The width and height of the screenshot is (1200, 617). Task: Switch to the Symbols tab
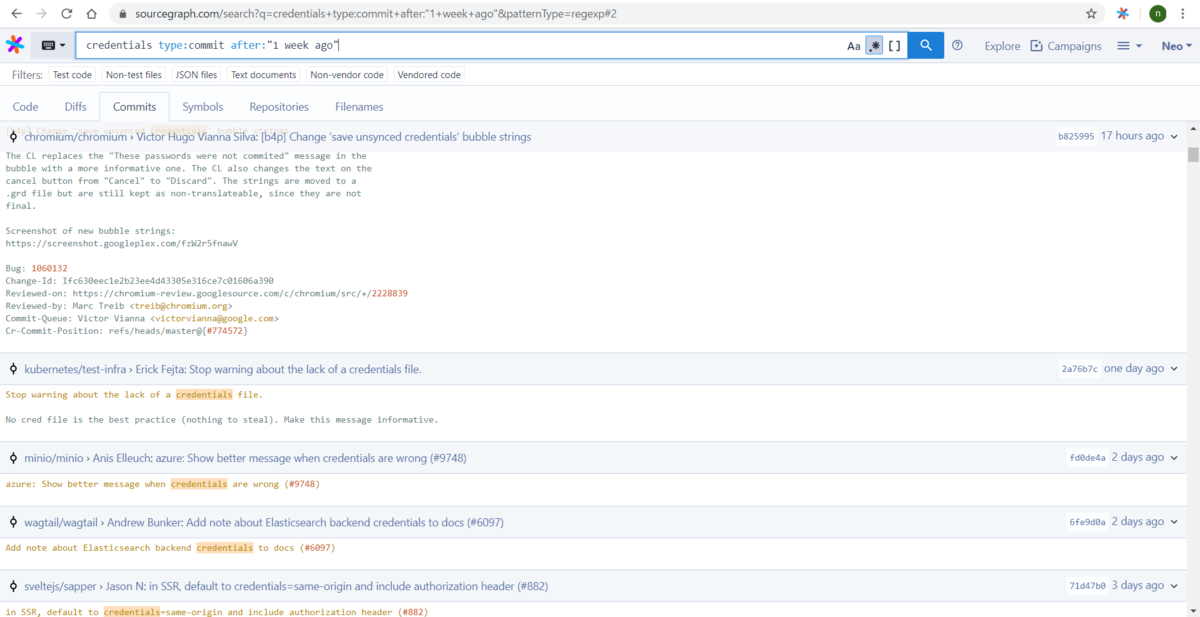pyautogui.click(x=203, y=107)
